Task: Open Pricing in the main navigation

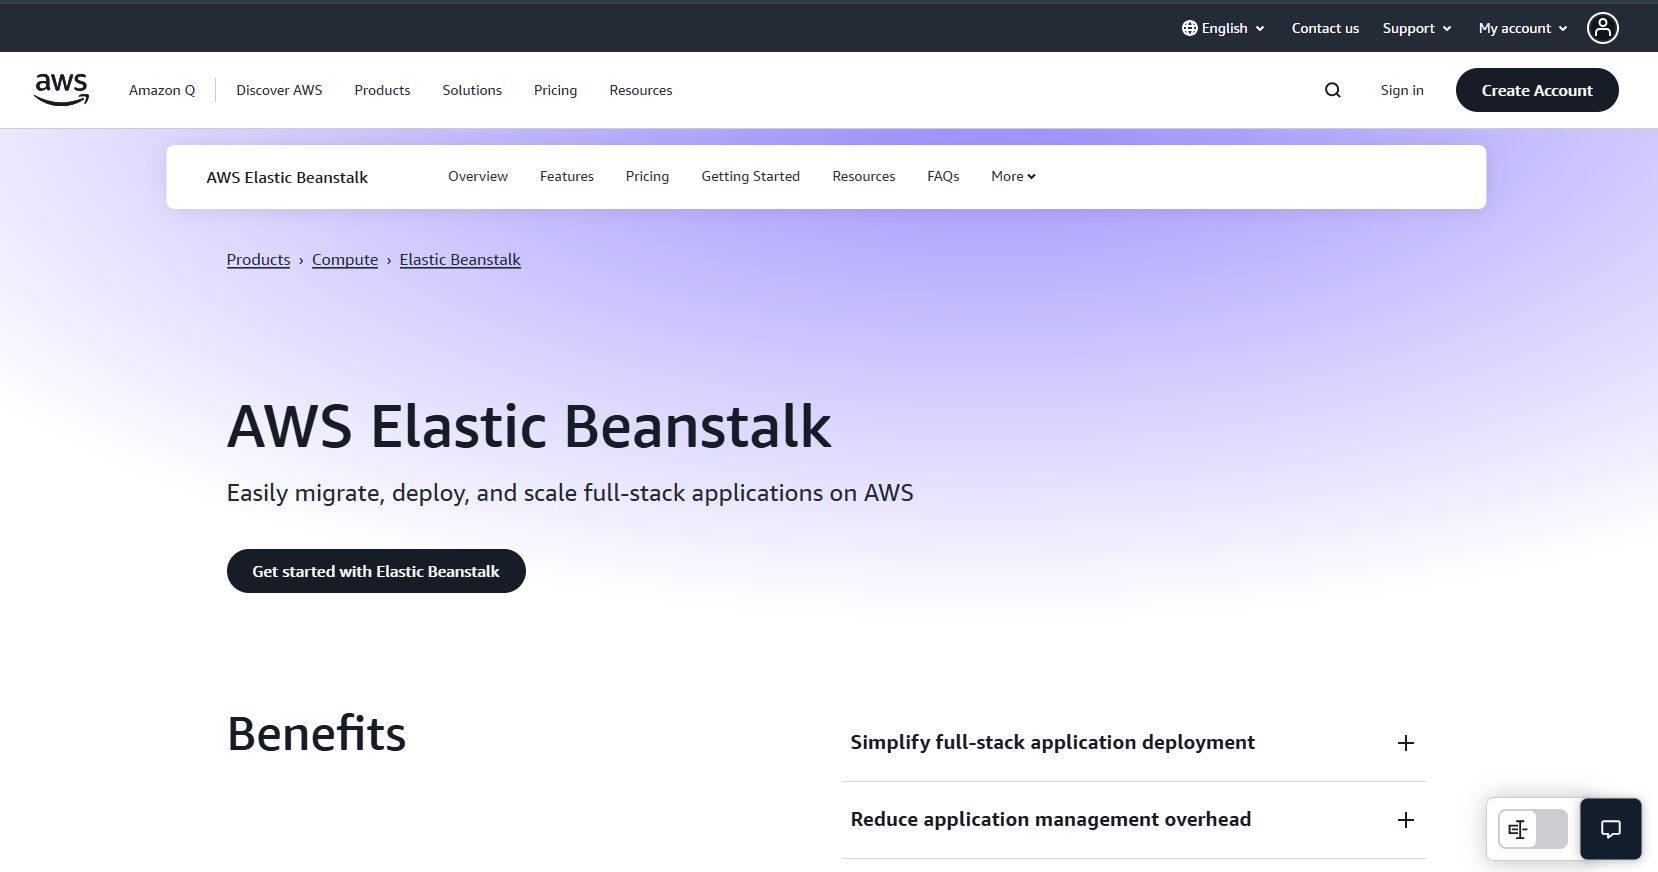Action: 555,90
